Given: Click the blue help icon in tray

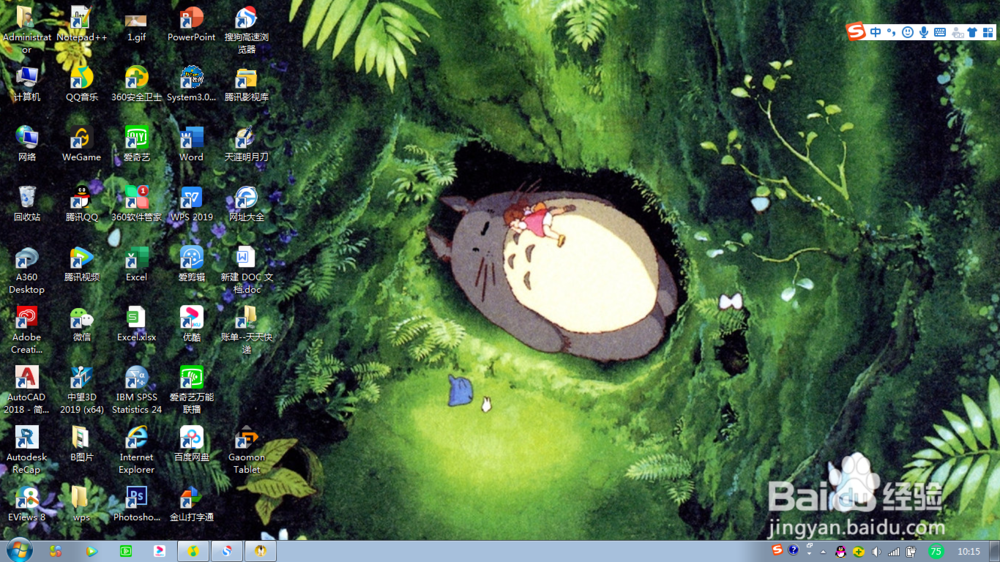Looking at the screenshot, I should coord(793,550).
